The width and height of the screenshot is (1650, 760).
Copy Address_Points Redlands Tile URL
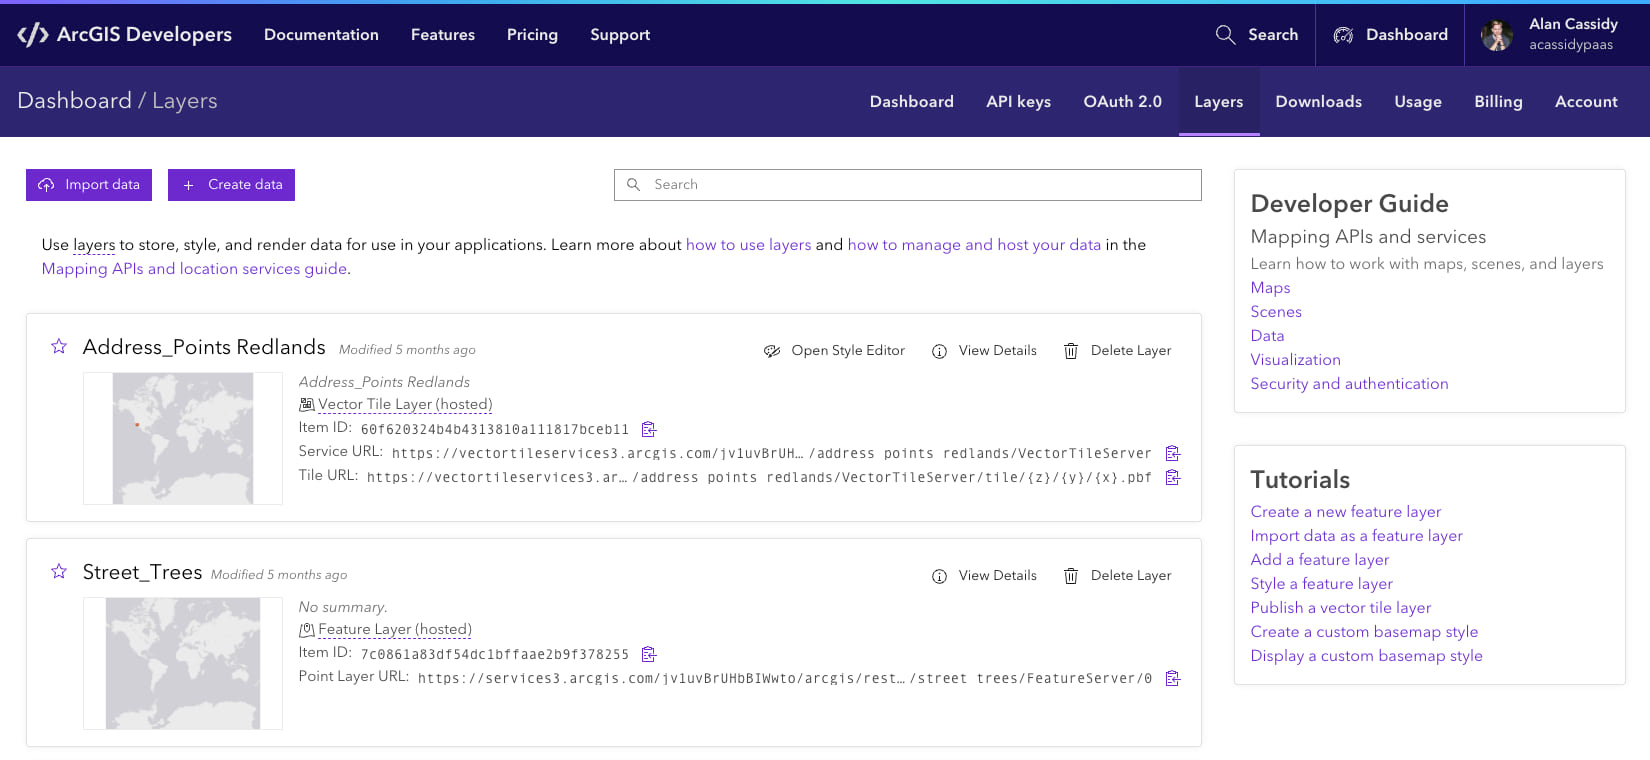pyautogui.click(x=1173, y=477)
